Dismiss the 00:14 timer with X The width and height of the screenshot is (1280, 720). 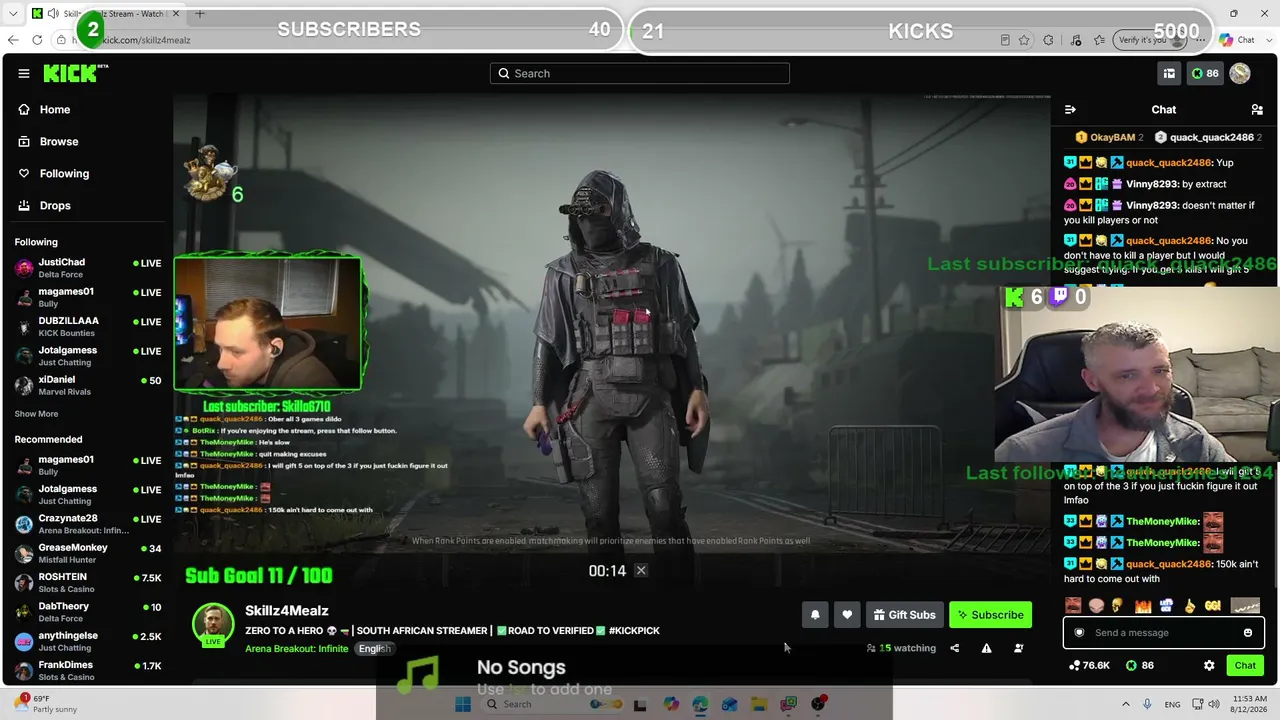[x=641, y=570]
